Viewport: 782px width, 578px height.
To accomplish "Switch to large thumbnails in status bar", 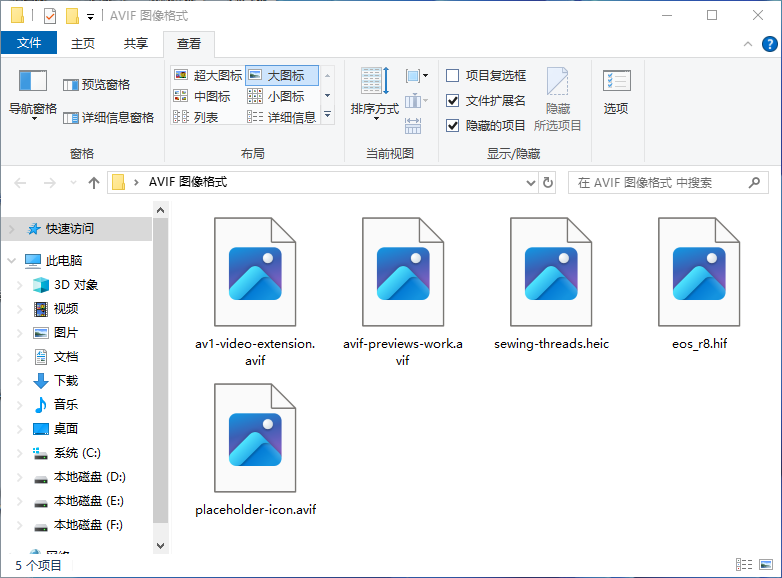I will point(766,565).
